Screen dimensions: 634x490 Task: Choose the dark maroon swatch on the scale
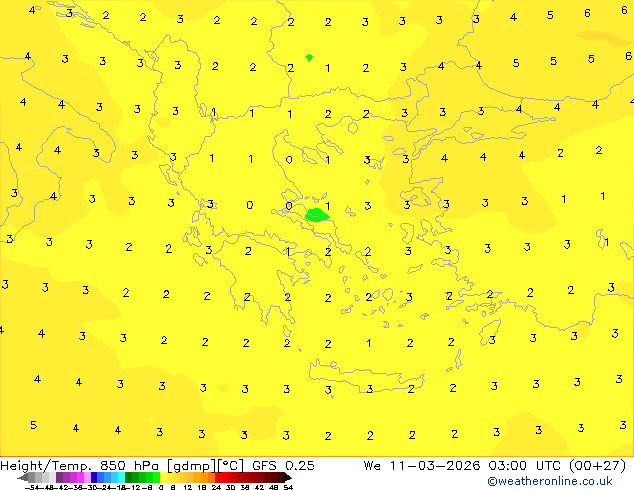[x=281, y=477]
